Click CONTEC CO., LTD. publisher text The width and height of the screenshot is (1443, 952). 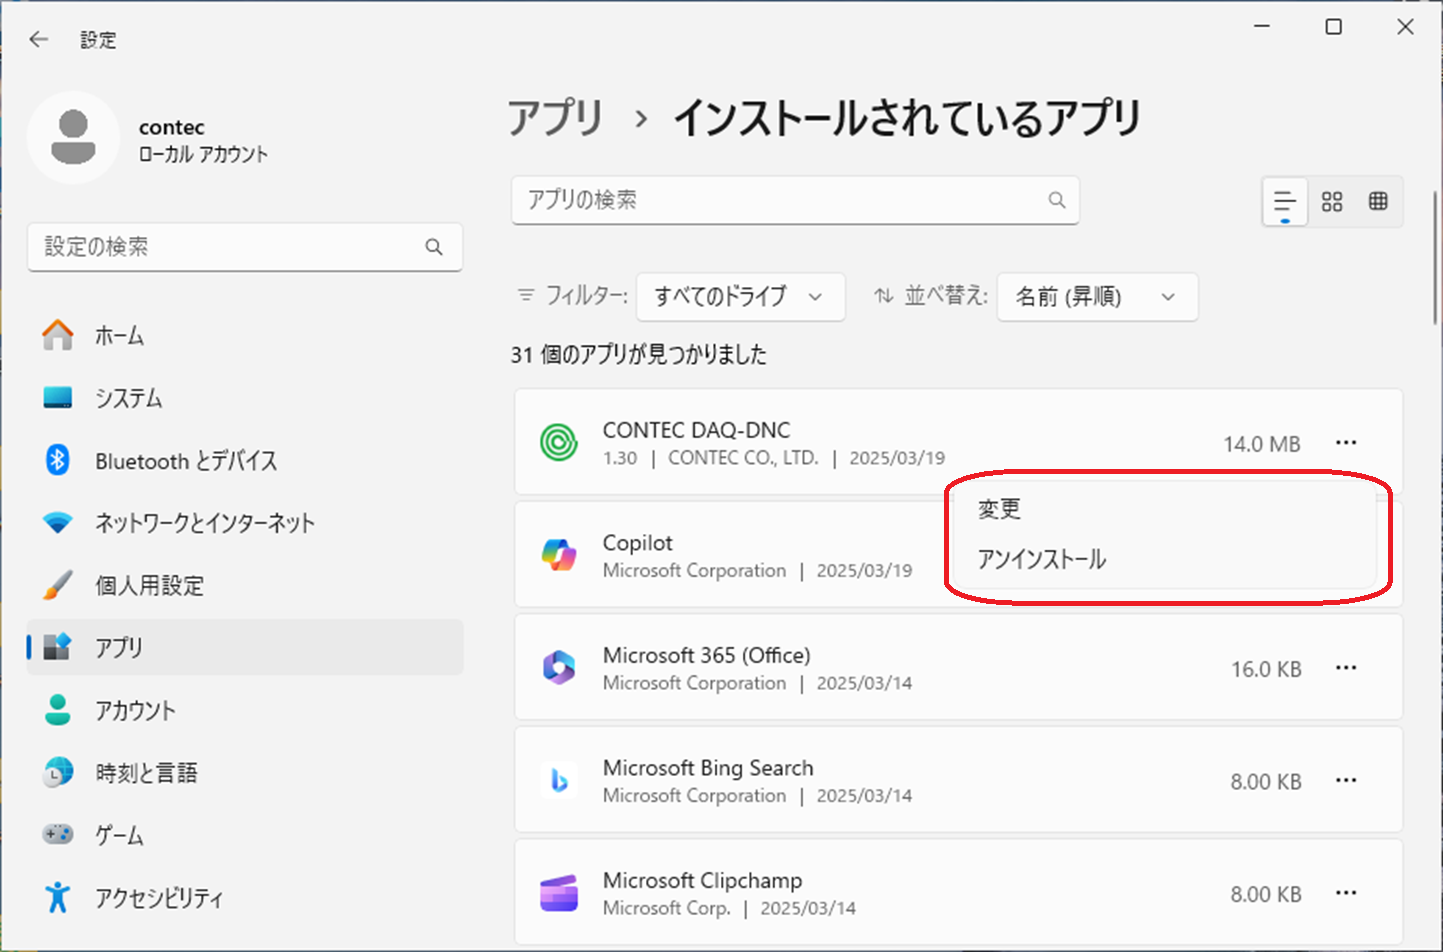(743, 458)
